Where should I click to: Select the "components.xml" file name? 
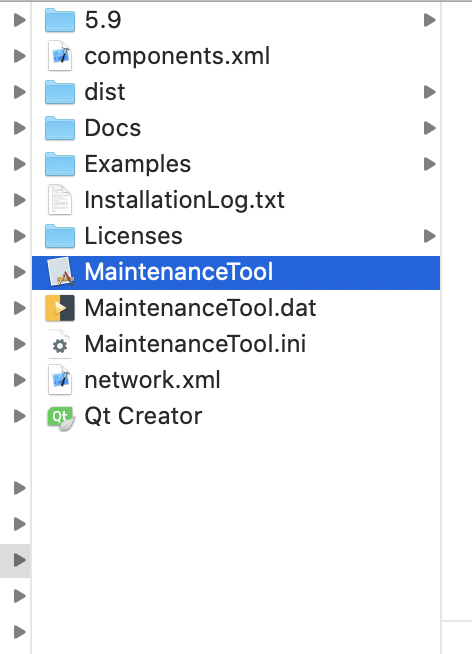[177, 56]
